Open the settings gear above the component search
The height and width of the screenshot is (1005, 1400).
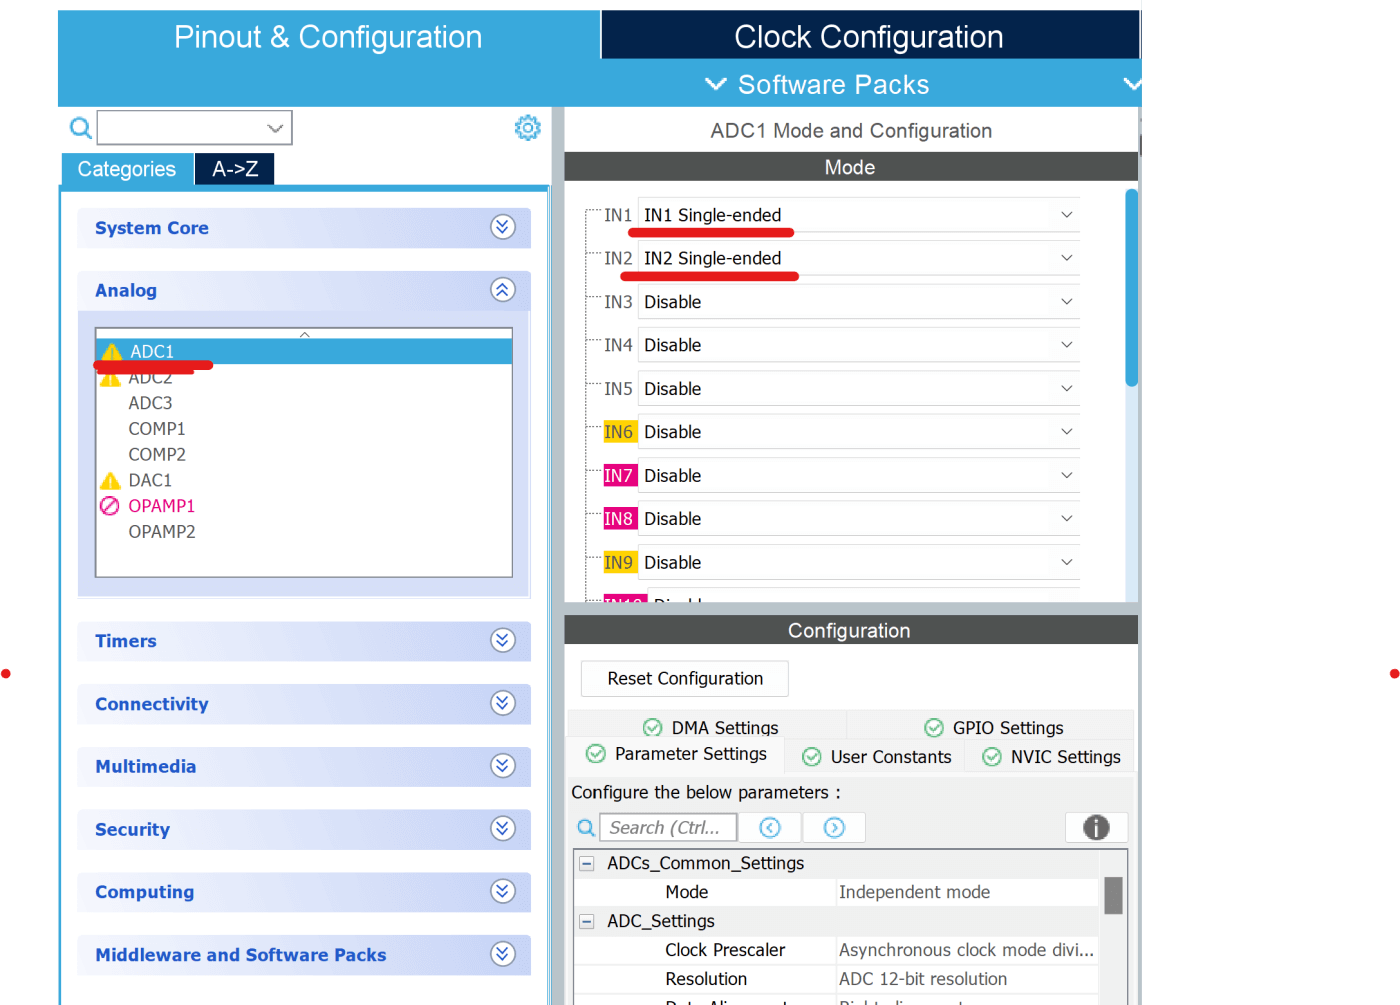coord(528,127)
